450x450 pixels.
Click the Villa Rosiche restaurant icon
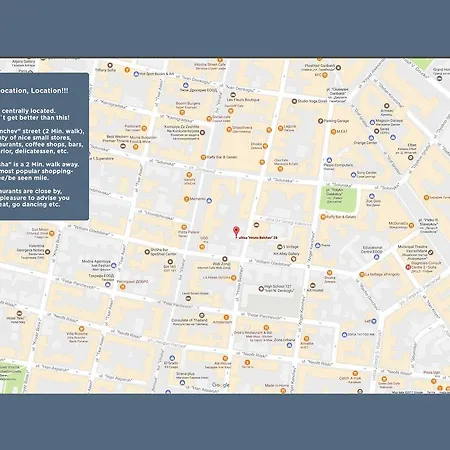[81, 329]
